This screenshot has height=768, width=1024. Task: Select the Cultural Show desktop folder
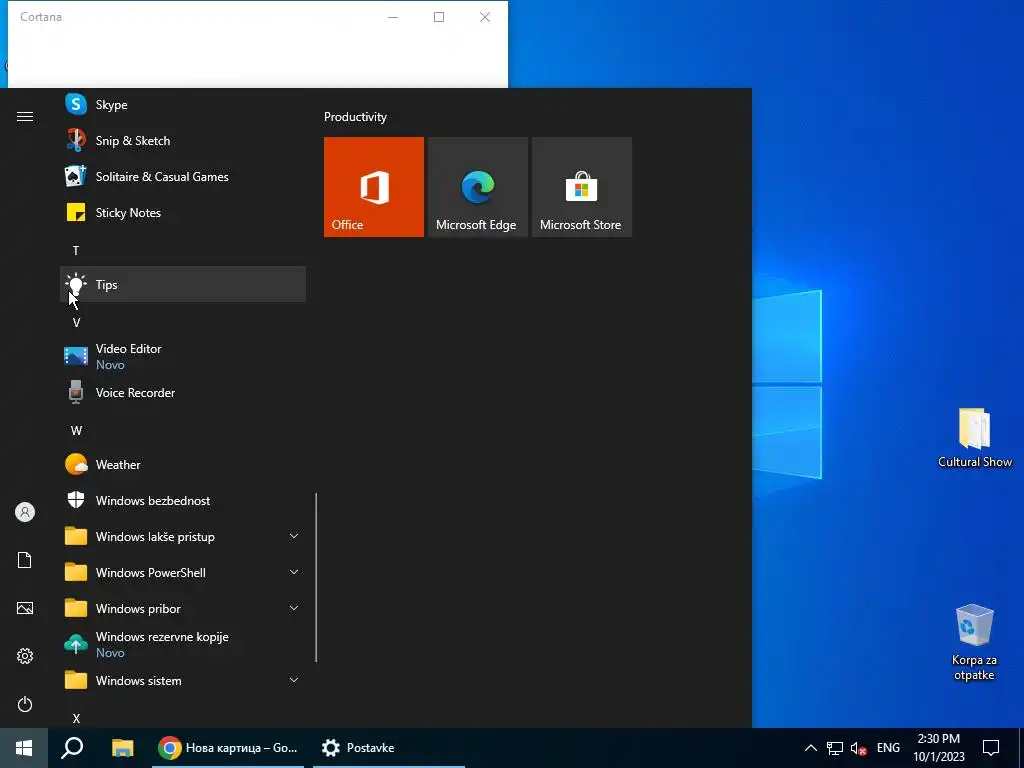tap(974, 438)
